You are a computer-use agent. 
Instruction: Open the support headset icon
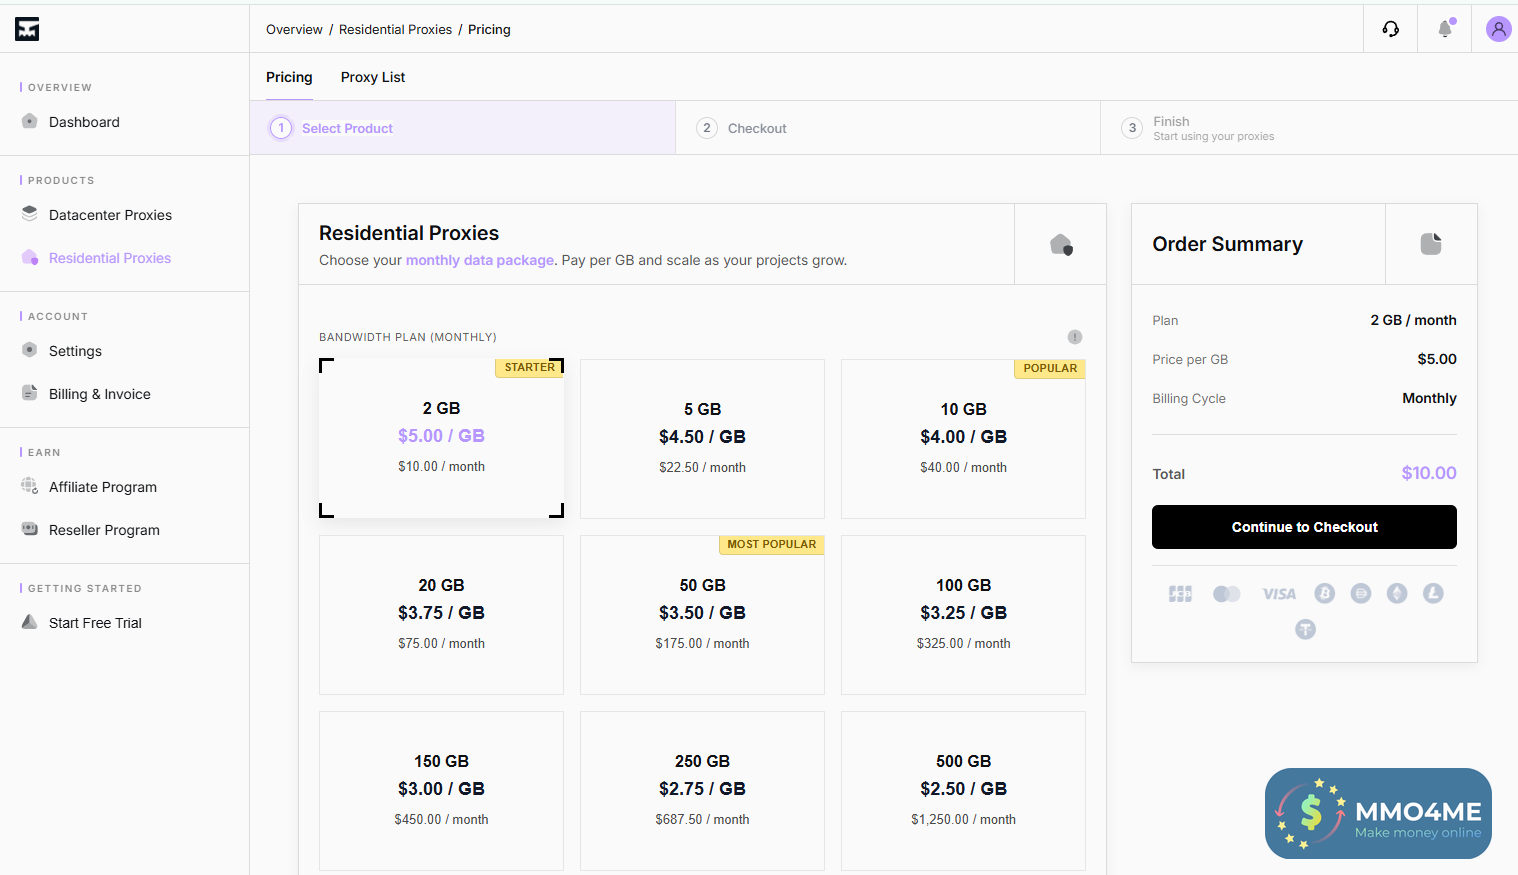pyautogui.click(x=1391, y=29)
